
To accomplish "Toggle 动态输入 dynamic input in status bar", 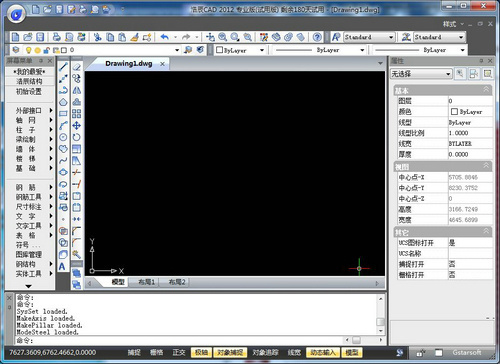I will coord(322,352).
